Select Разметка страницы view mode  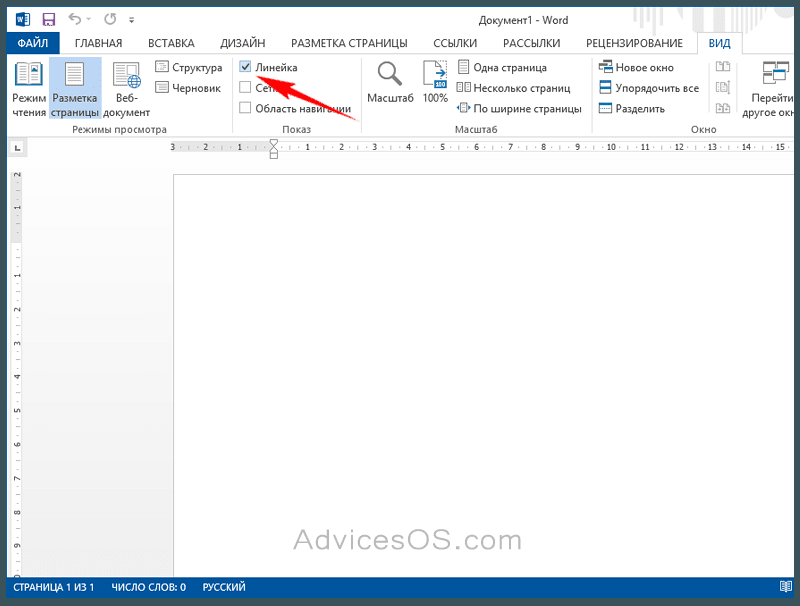pos(75,89)
